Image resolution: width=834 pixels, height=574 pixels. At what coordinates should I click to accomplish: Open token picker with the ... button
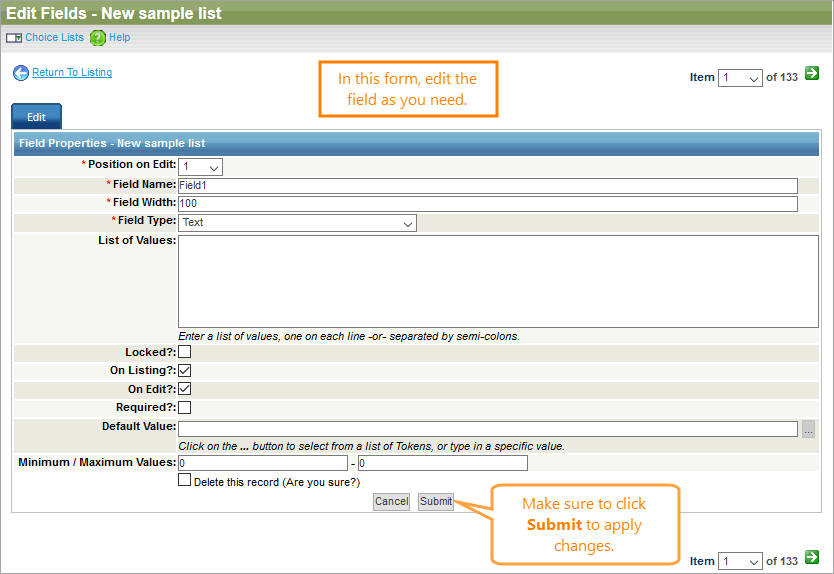point(808,429)
